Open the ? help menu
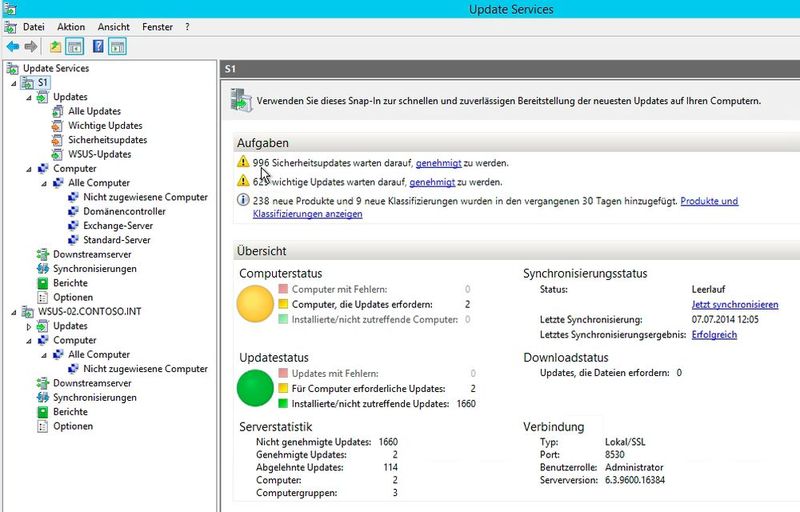The width and height of the screenshot is (800, 512). pyautogui.click(x=187, y=27)
